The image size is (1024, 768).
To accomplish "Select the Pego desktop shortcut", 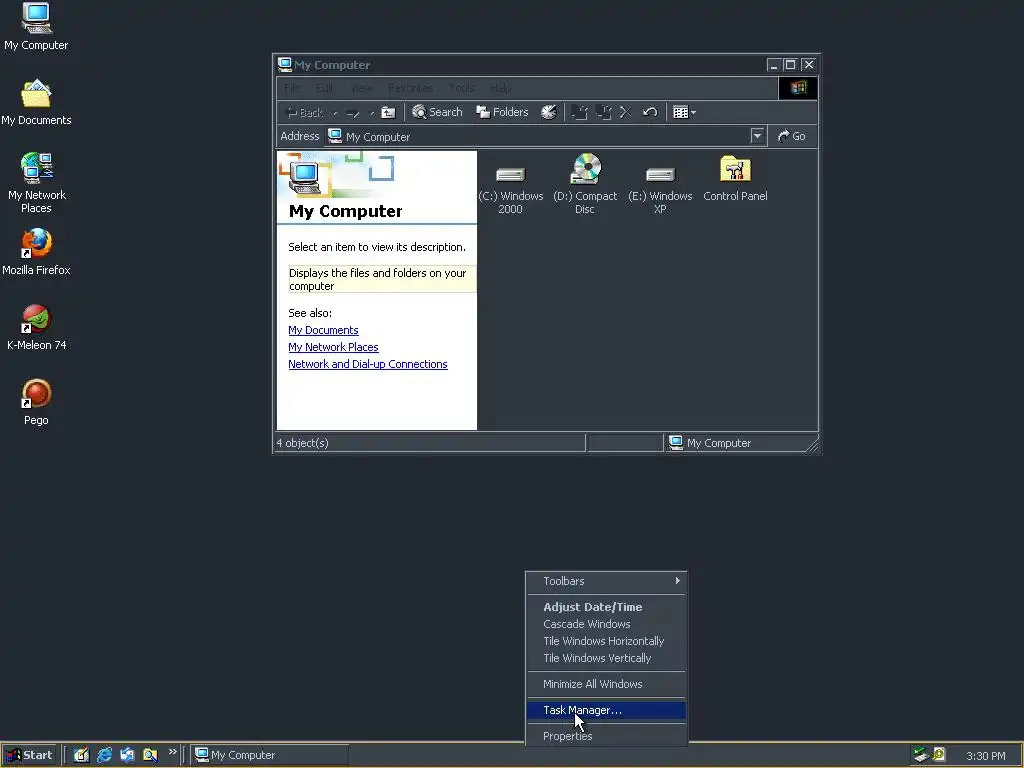I will tap(36, 402).
